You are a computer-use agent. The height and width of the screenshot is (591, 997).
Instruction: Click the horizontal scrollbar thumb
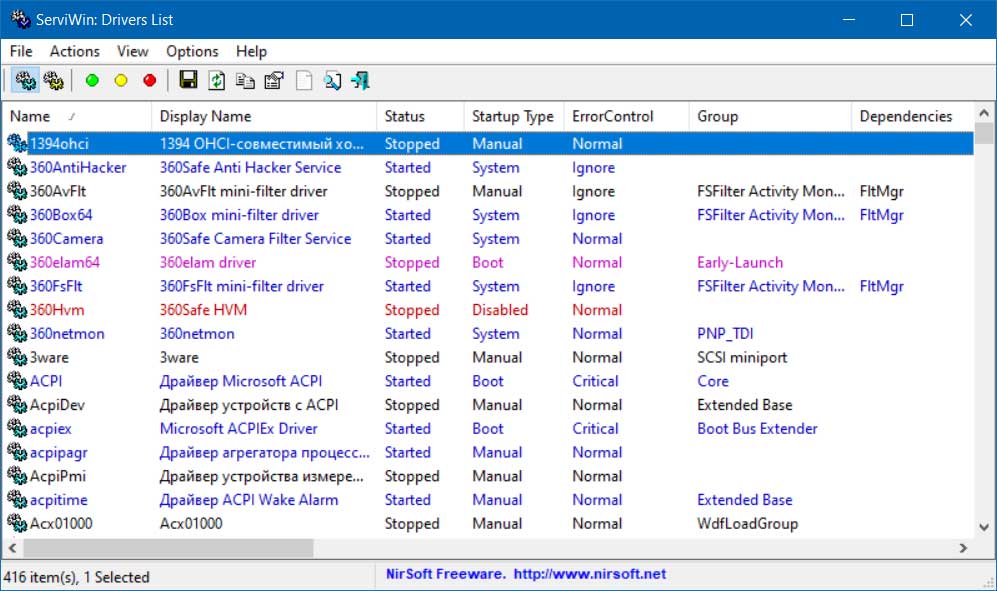168,548
